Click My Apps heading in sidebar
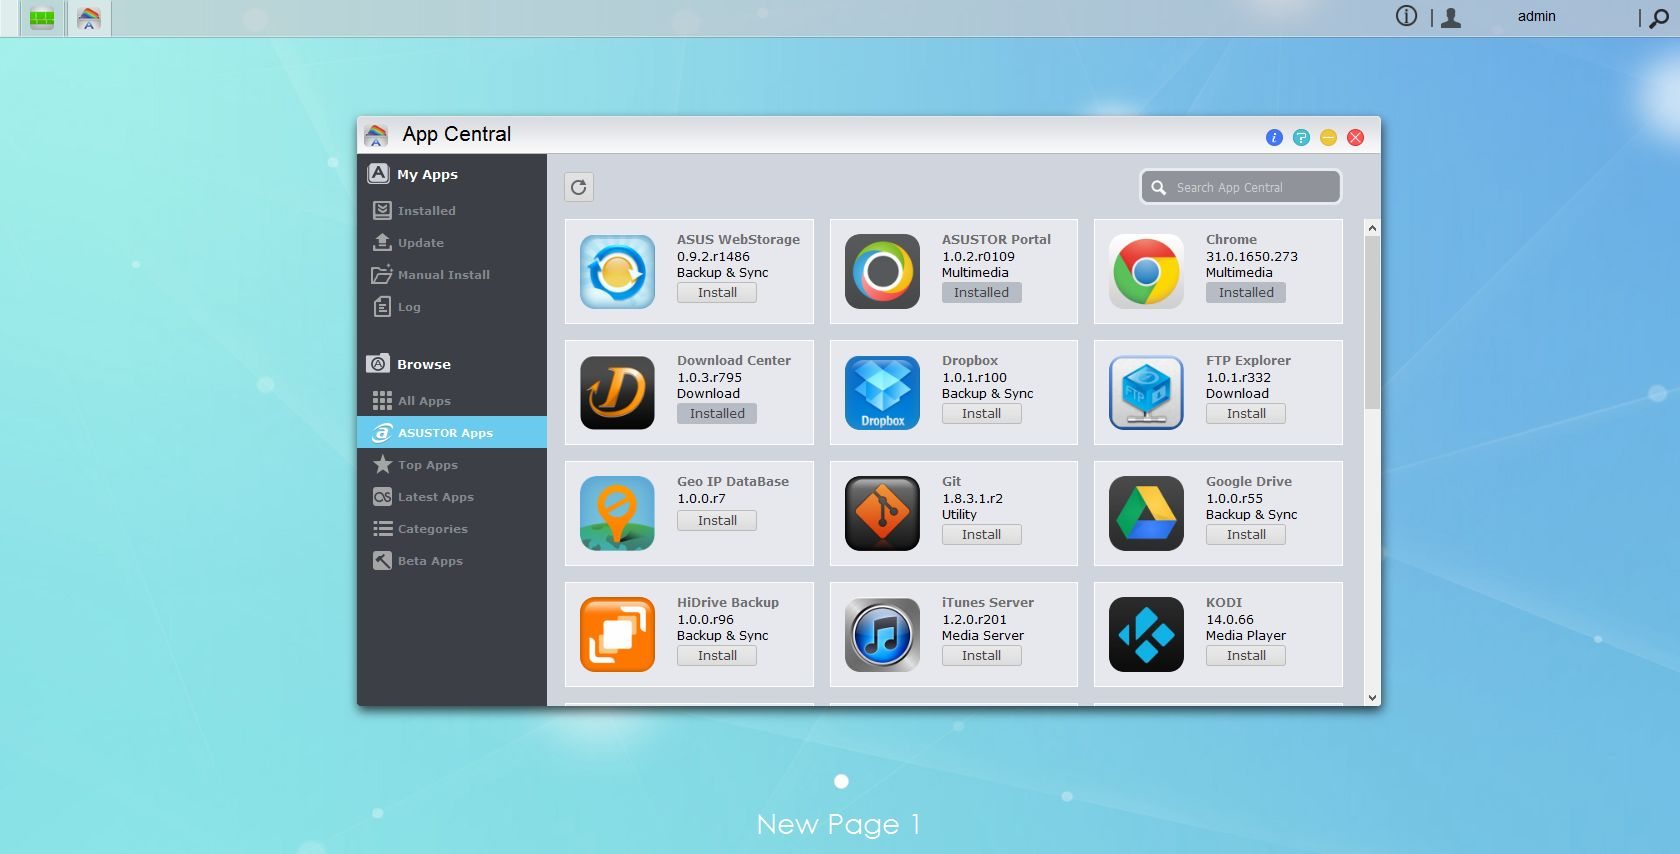 click(427, 174)
